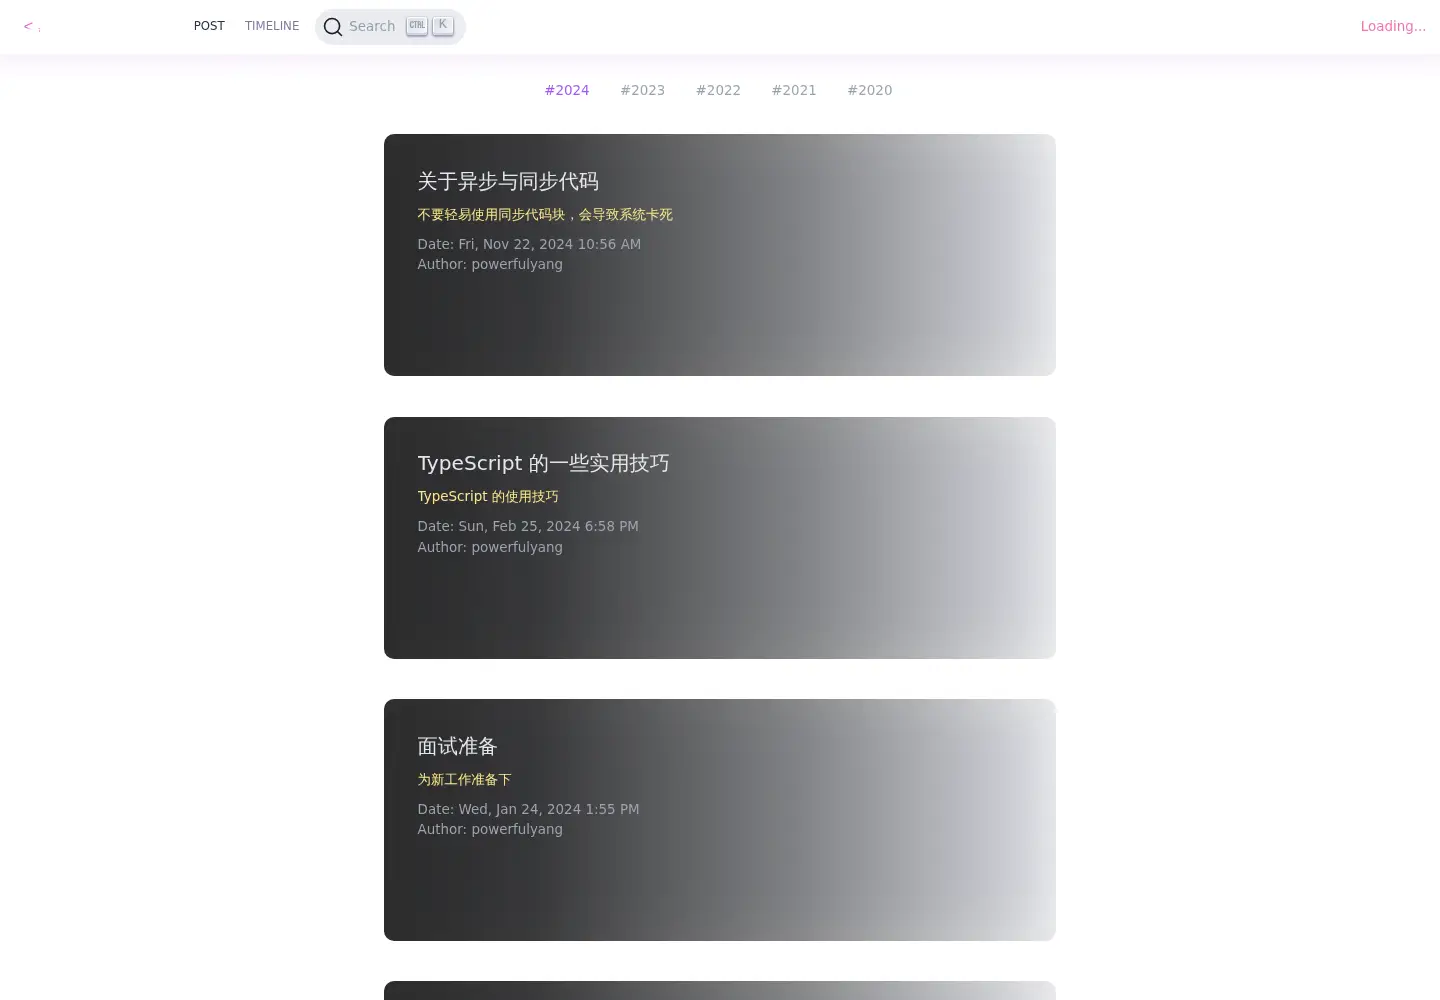Filter posts by #2024 tag
Screen dimensions: 1440x1000
(567, 90)
